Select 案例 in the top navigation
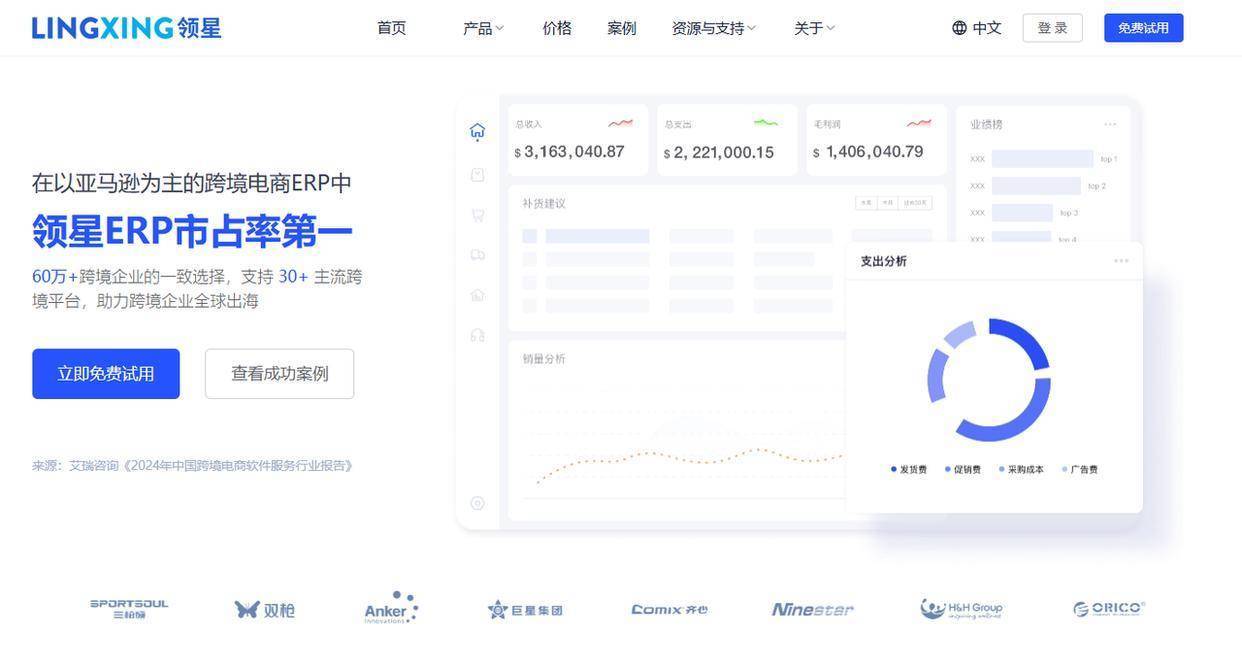This screenshot has height=666, width=1242. (621, 28)
